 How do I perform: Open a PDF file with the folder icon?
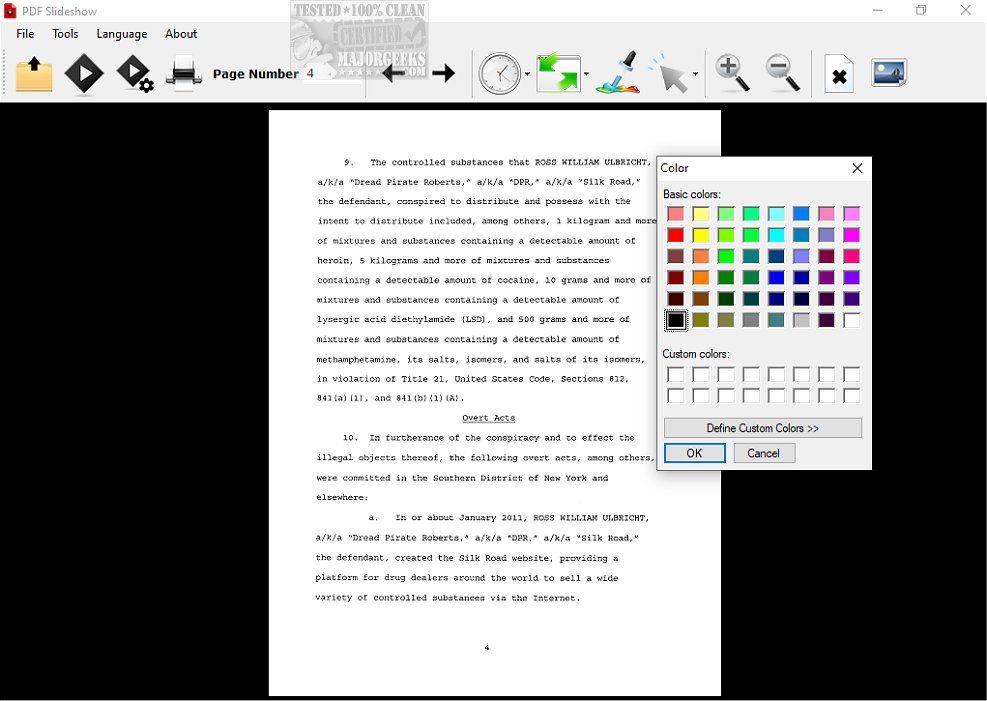(x=34, y=74)
